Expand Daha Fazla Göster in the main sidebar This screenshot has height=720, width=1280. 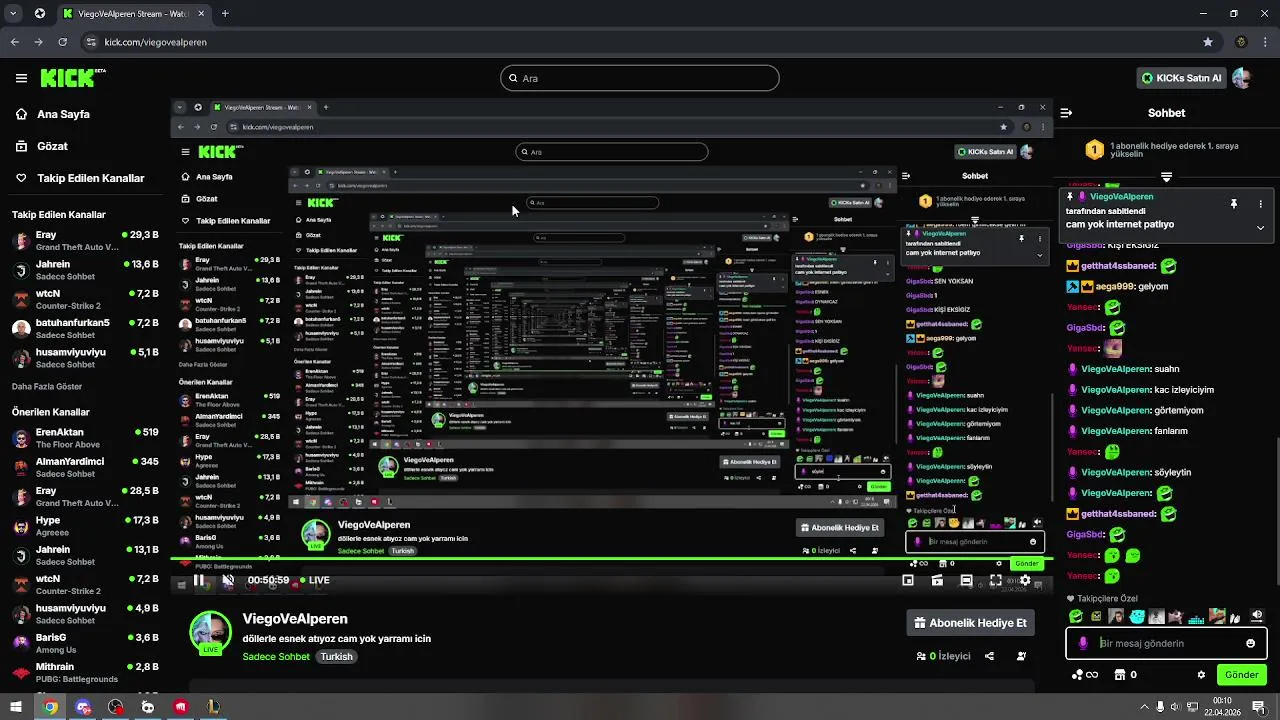tap(47, 386)
